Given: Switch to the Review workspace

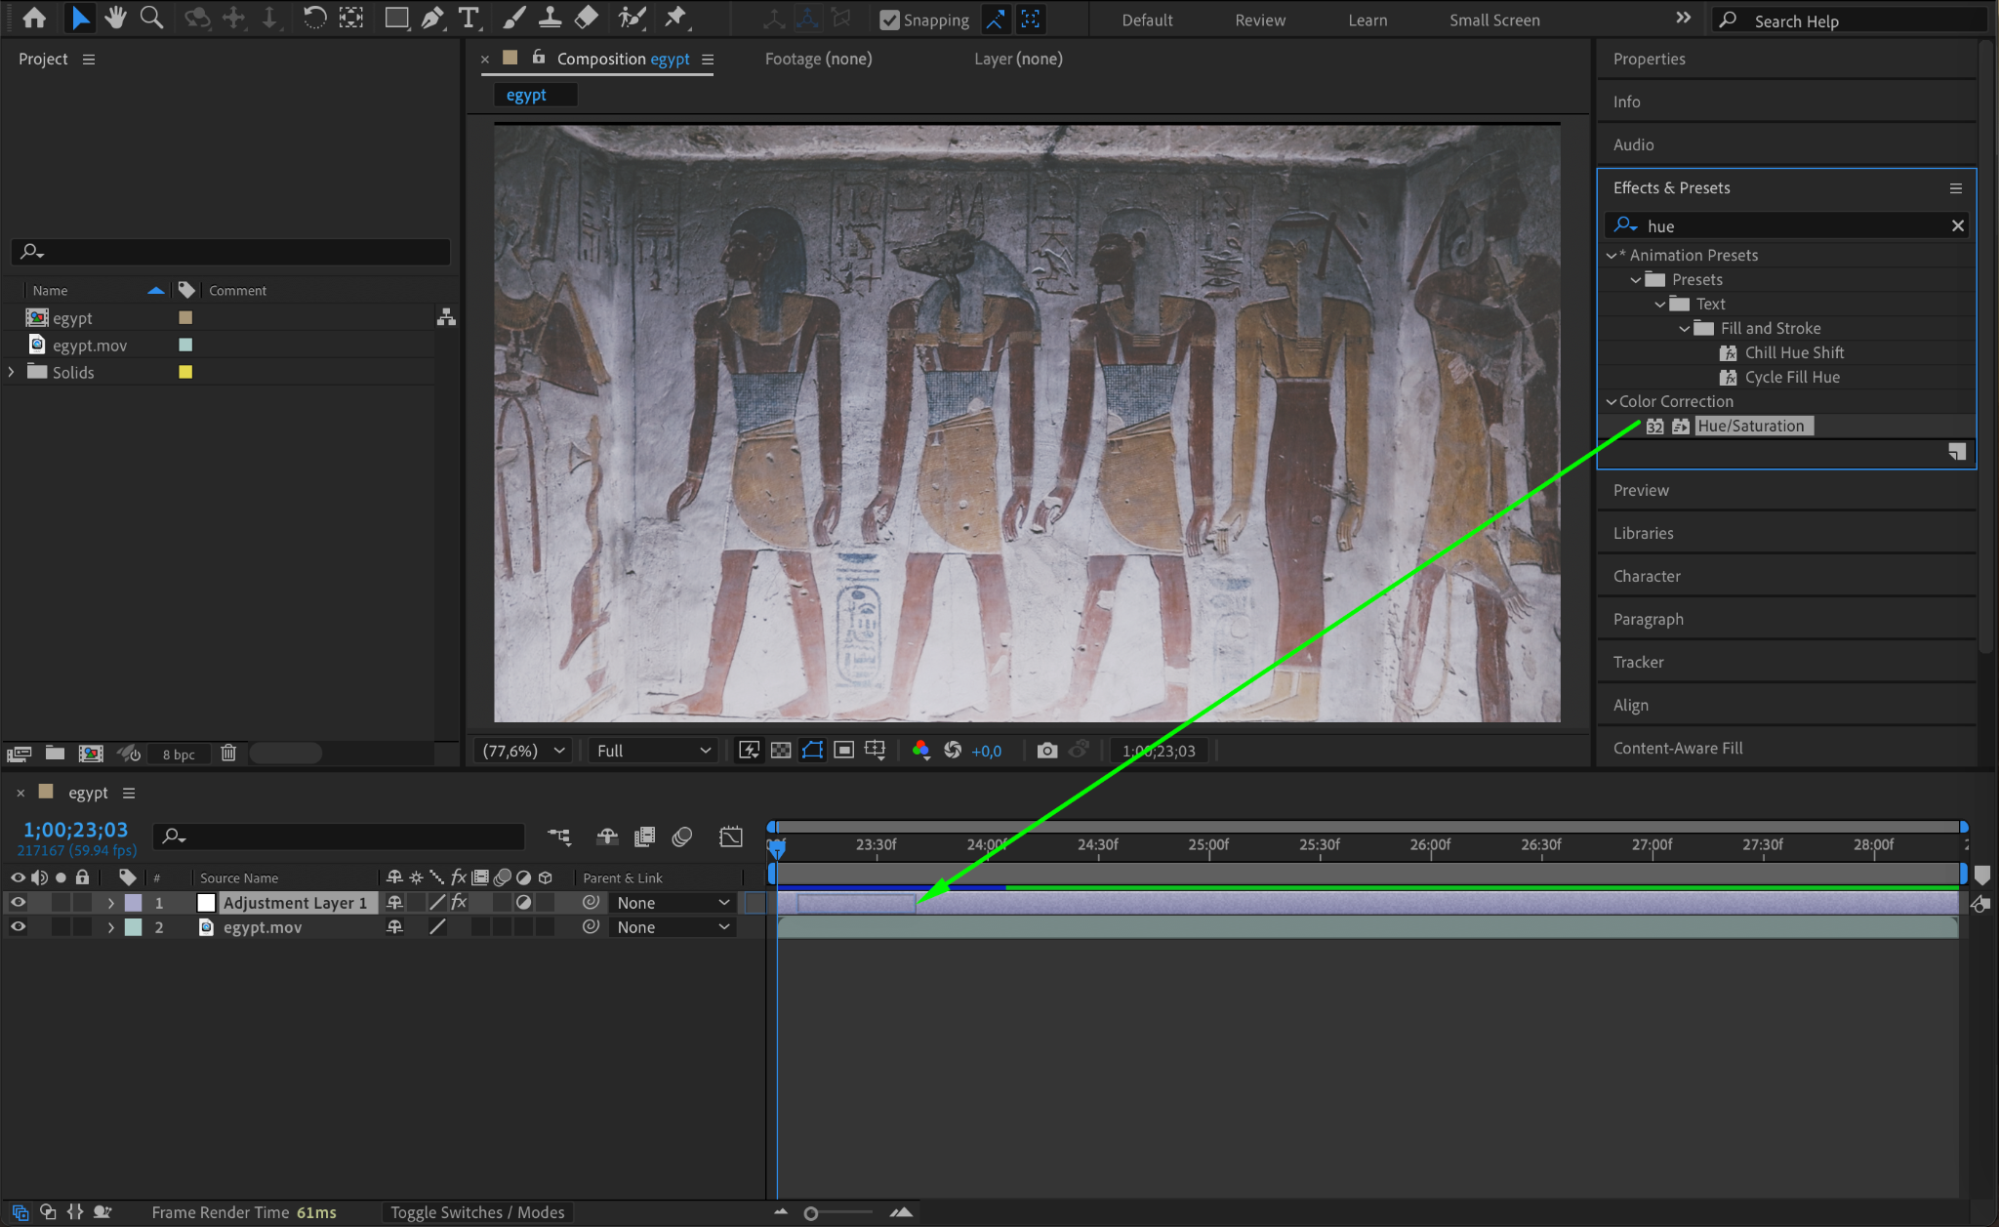Looking at the screenshot, I should [x=1259, y=20].
